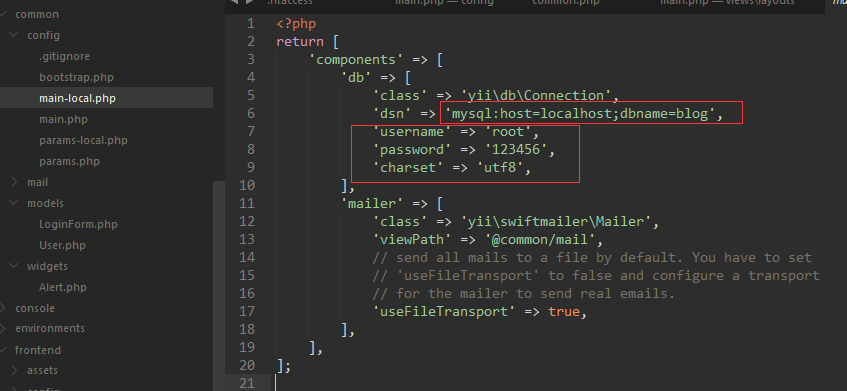Select params-local.php in the file tree
This screenshot has height=391, width=847.
(83, 140)
